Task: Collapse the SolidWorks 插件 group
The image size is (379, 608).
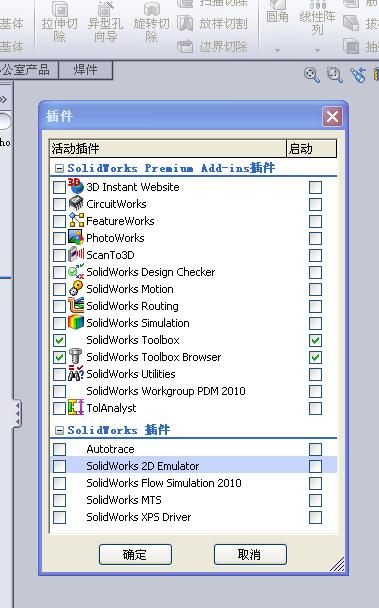Action: [59, 430]
